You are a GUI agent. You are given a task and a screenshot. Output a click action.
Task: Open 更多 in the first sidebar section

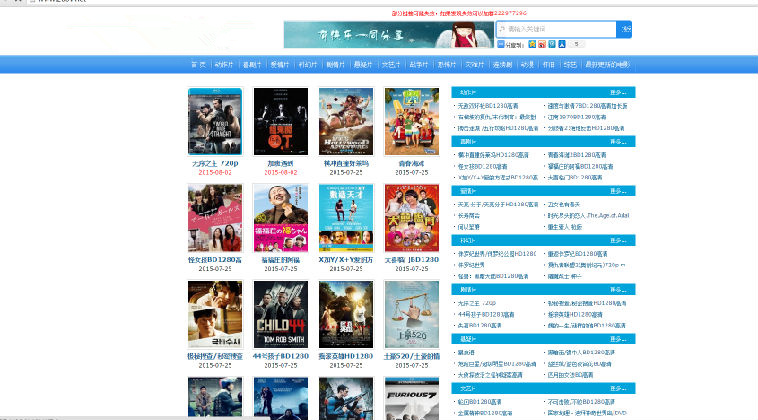pyautogui.click(x=618, y=92)
